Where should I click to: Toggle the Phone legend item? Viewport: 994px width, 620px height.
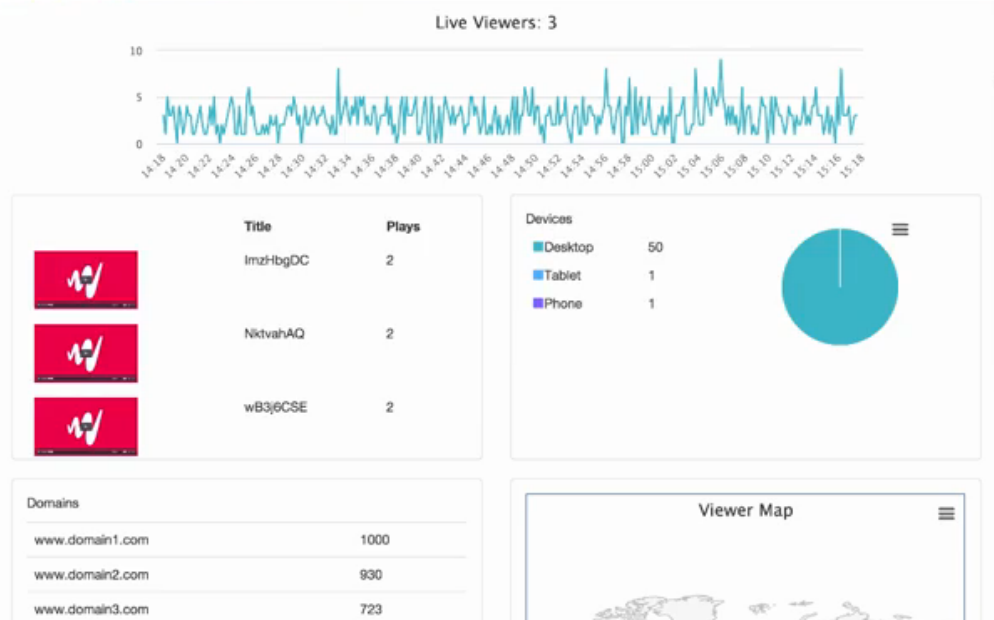(563, 303)
